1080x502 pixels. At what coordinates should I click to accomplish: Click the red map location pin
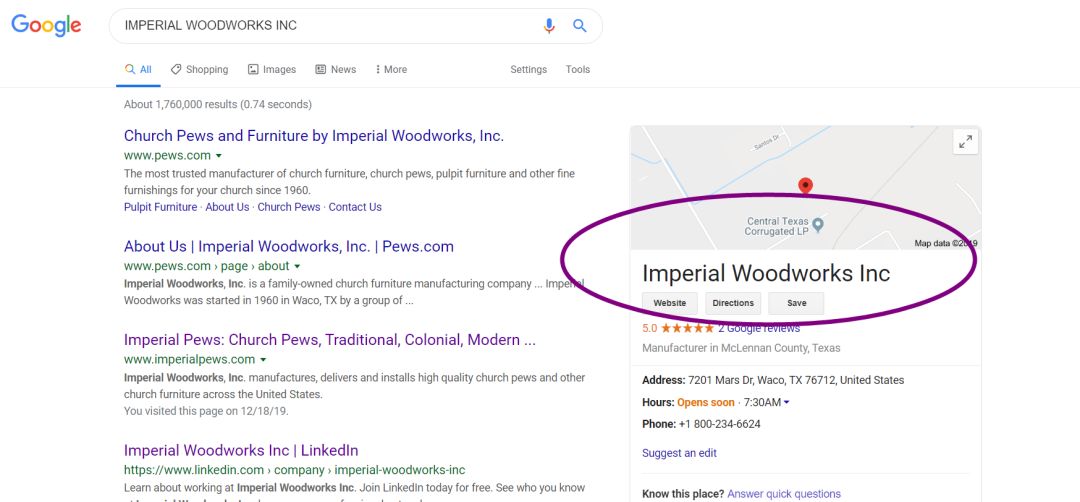coord(805,186)
